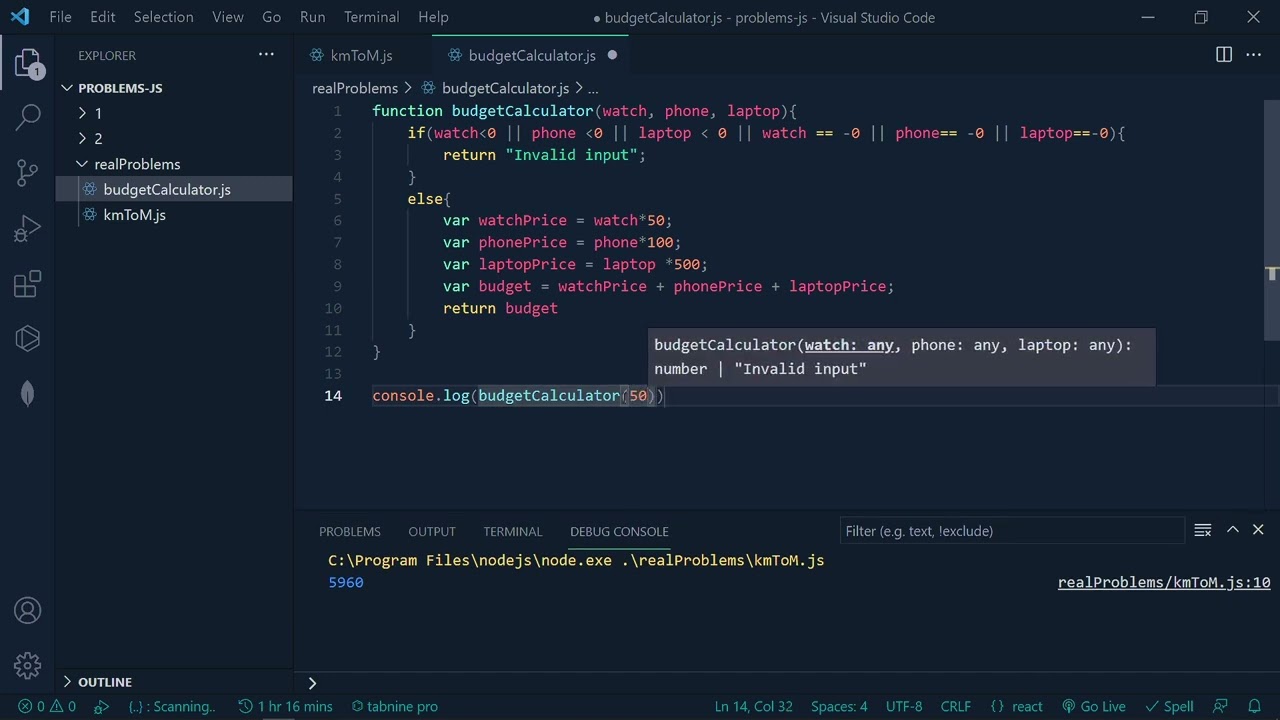Click the Go Live status bar button

tap(1093, 706)
